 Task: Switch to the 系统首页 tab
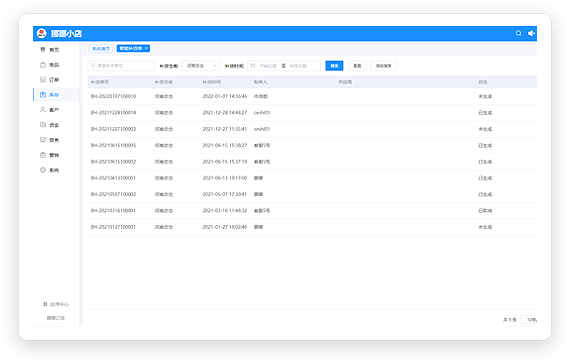(x=101, y=48)
